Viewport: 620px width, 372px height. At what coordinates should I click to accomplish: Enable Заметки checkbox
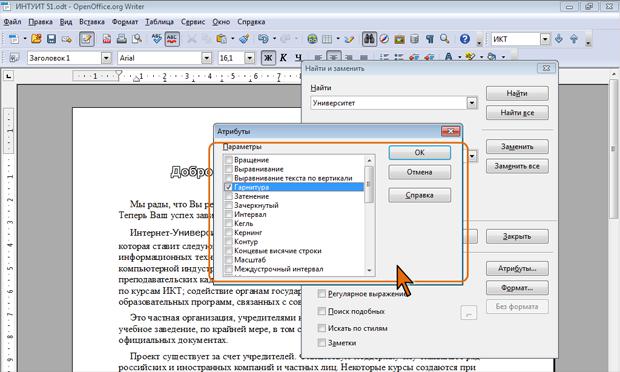click(322, 343)
